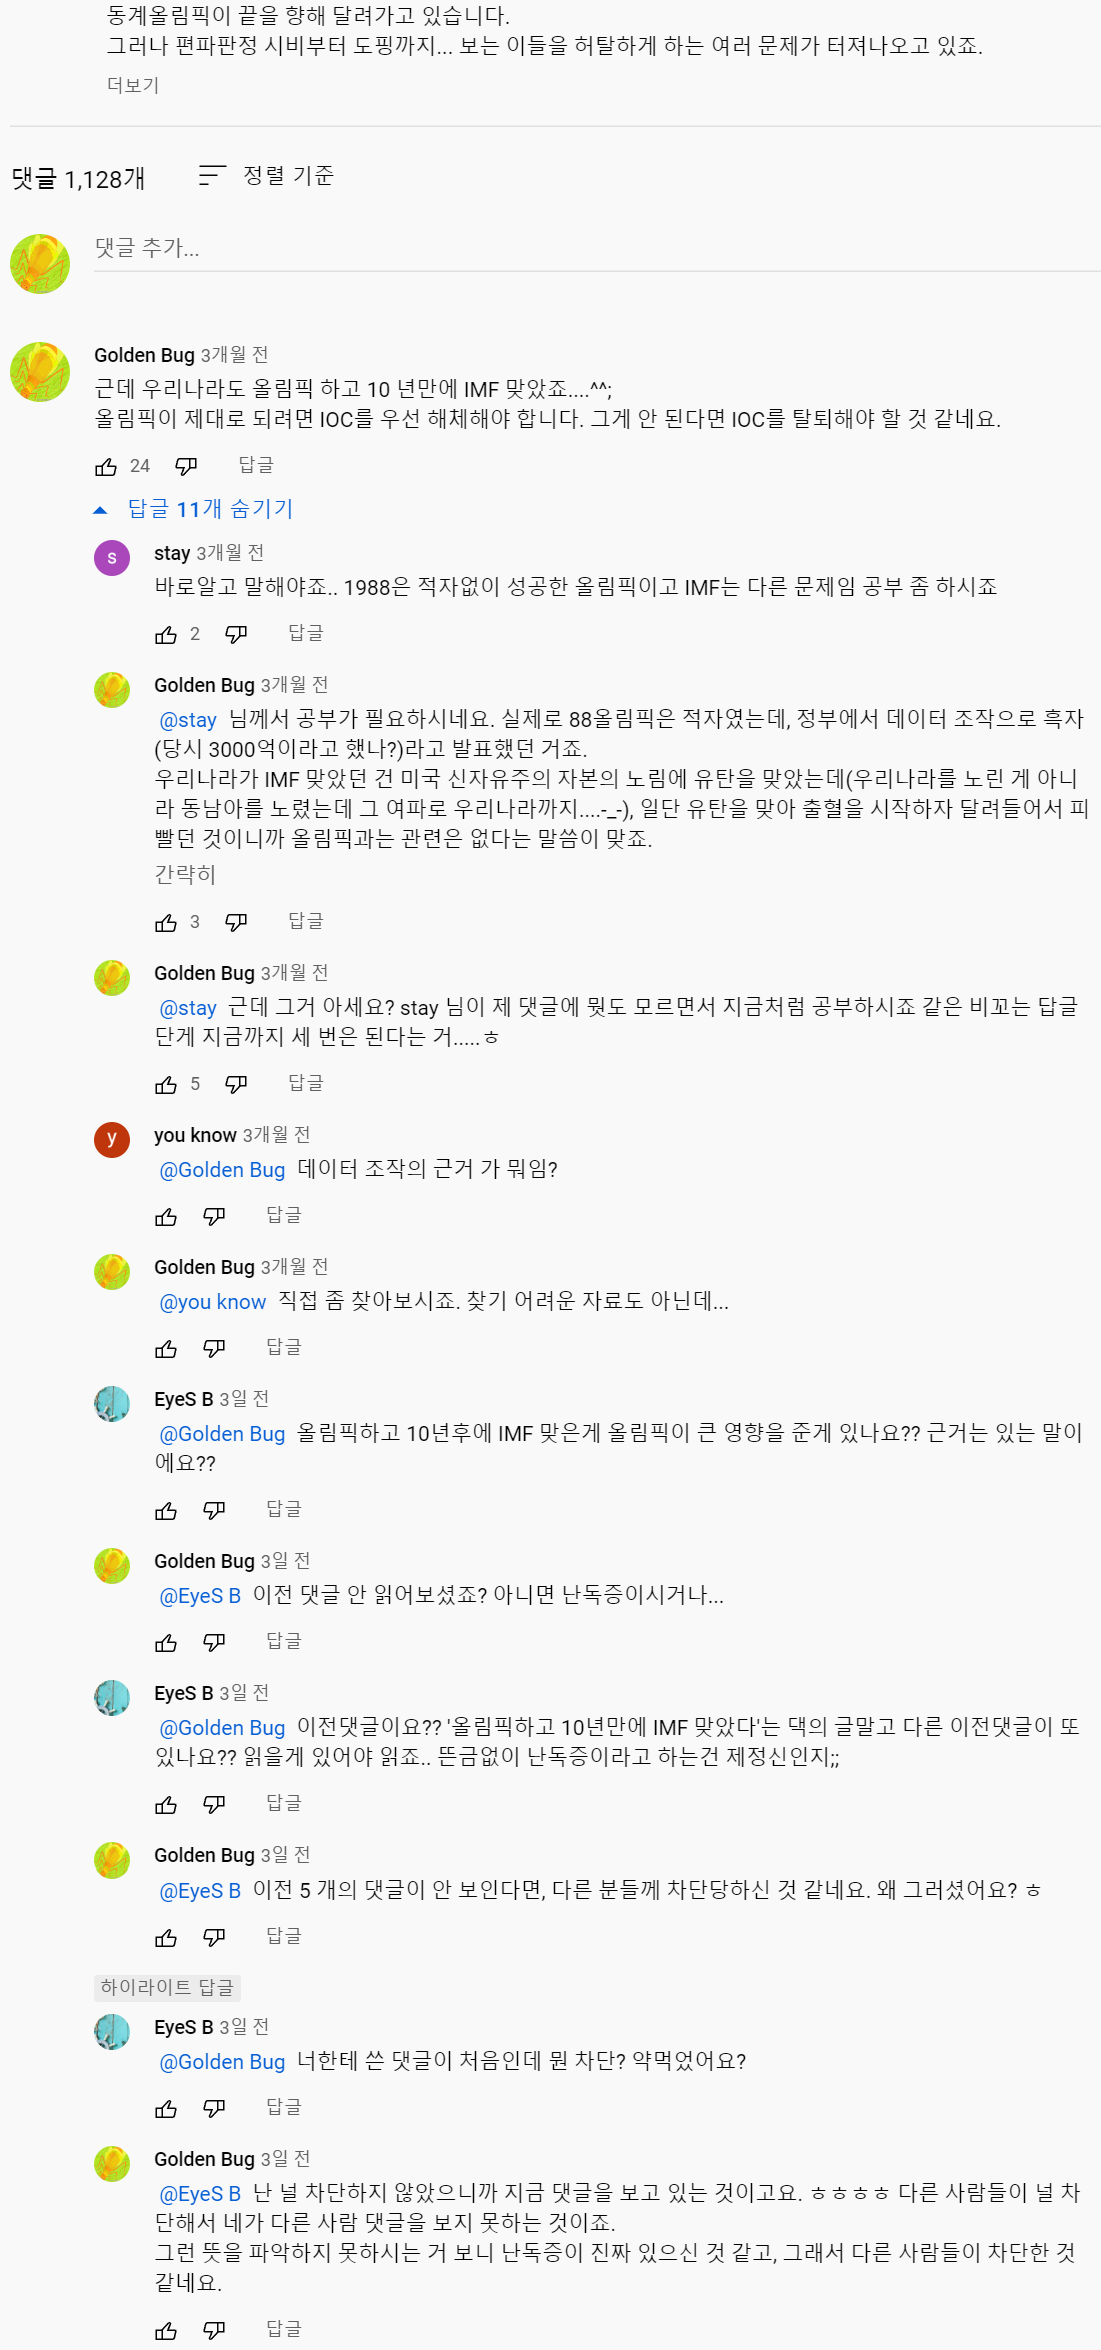The image size is (1101, 2350).
Task: Dislike stay's reply about 1988 Olympics
Action: tap(236, 635)
